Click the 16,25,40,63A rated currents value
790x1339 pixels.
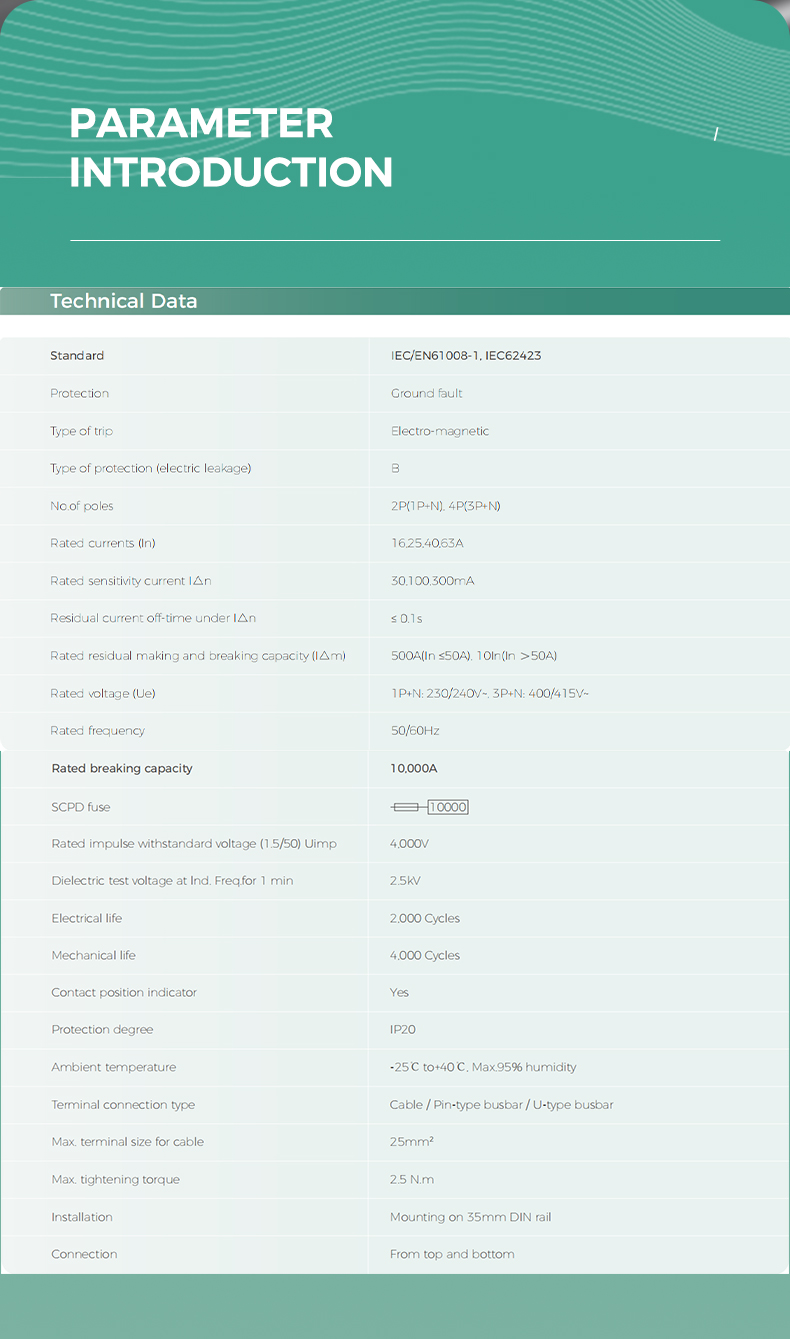click(427, 543)
